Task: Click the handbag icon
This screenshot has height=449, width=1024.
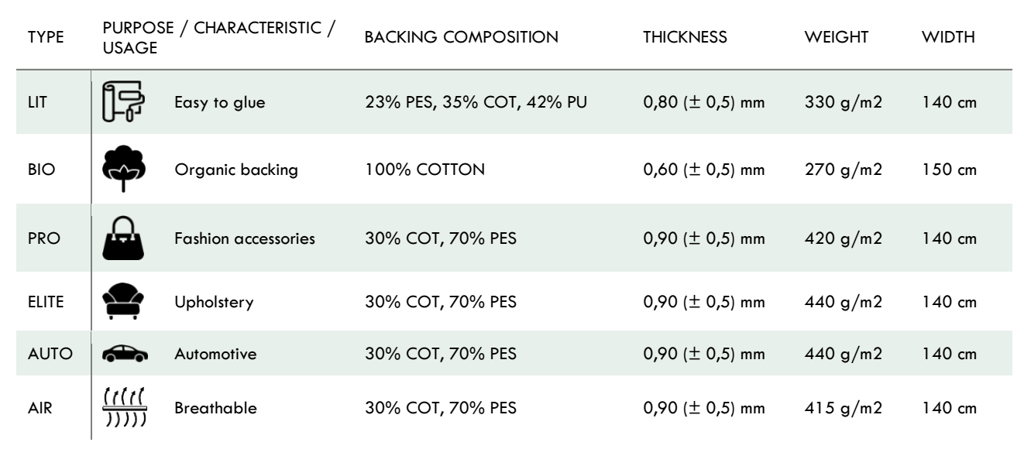Action: (x=124, y=238)
